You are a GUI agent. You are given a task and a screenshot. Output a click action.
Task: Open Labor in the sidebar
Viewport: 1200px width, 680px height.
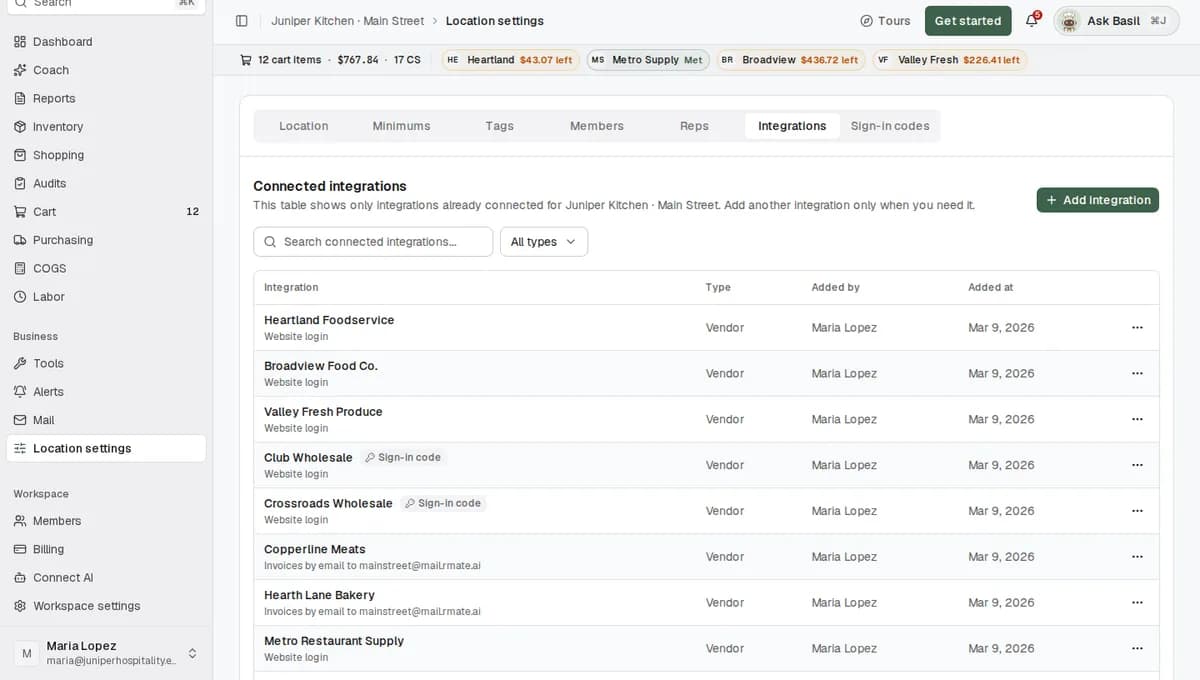[x=106, y=297]
